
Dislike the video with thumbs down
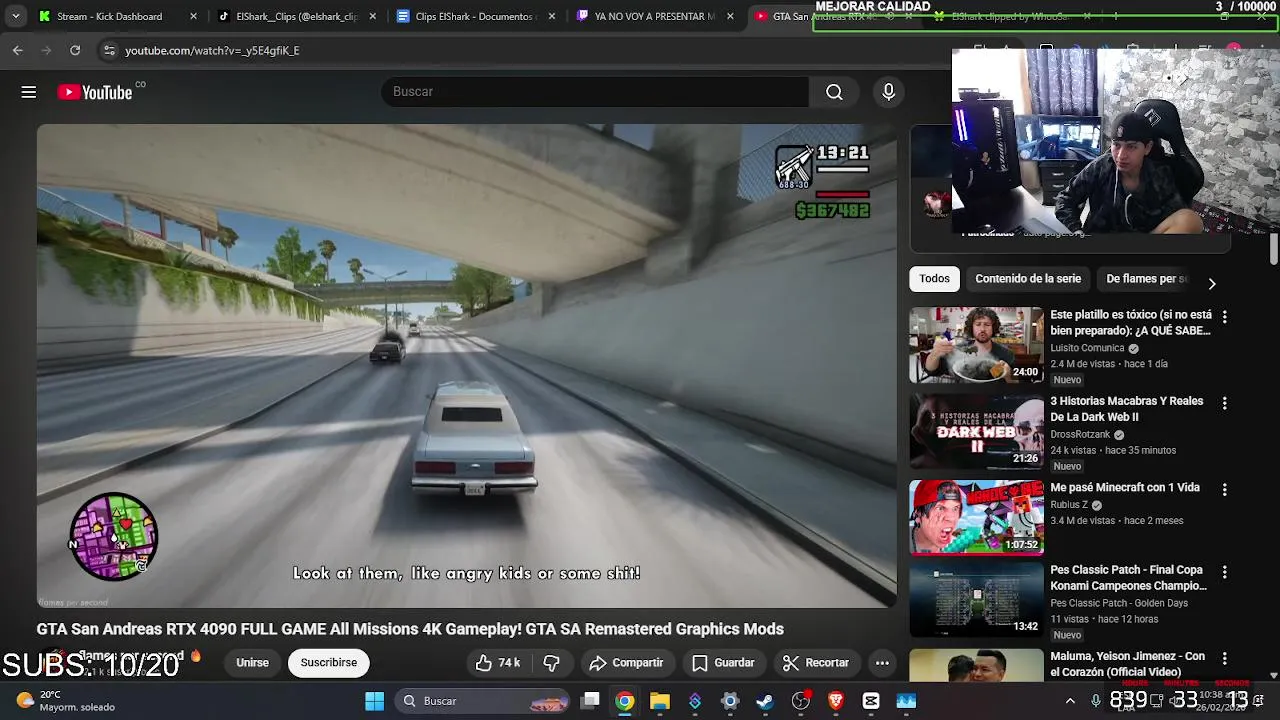tap(551, 663)
